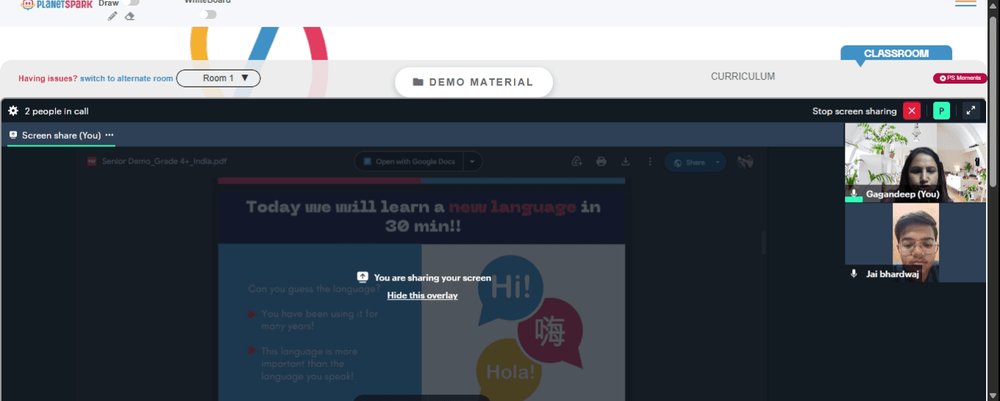Expand the call to fullscreen
Viewport: 1000px width, 401px height.
coord(971,111)
